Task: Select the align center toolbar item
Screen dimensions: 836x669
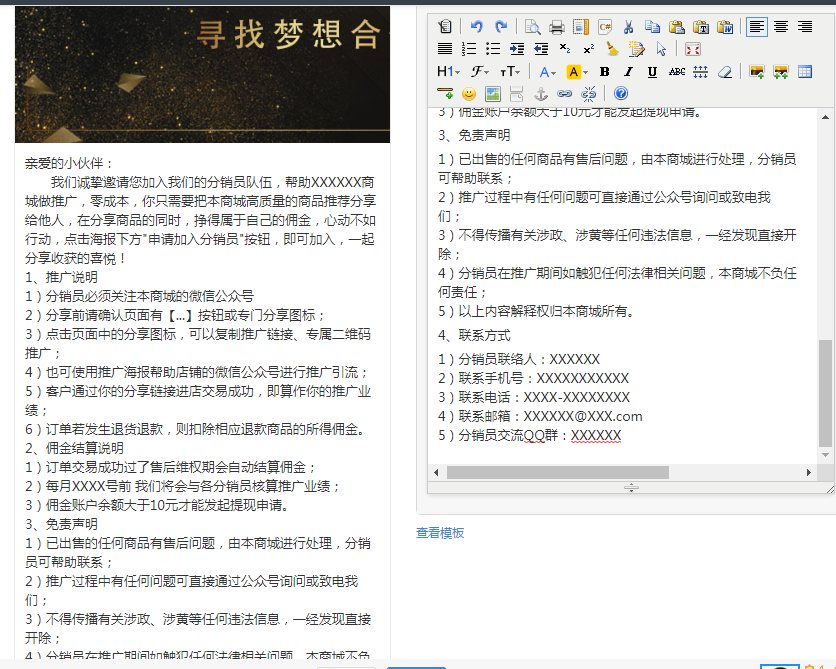Action: (781, 27)
